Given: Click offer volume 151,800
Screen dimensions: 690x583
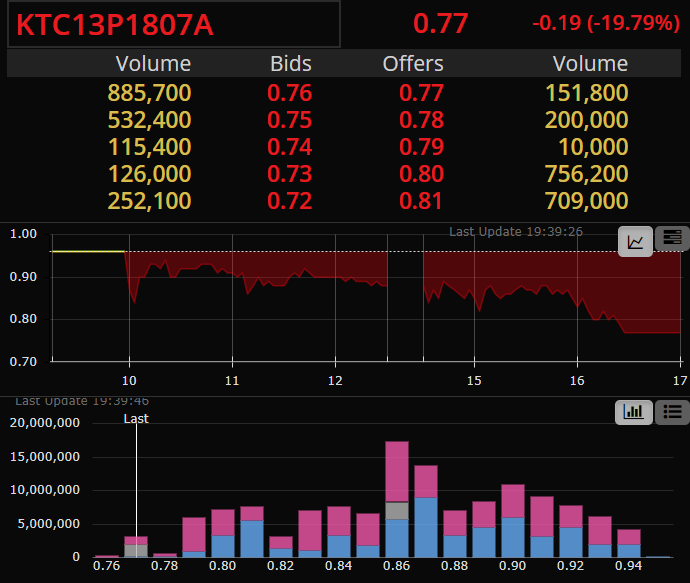Looking at the screenshot, I should [587, 93].
